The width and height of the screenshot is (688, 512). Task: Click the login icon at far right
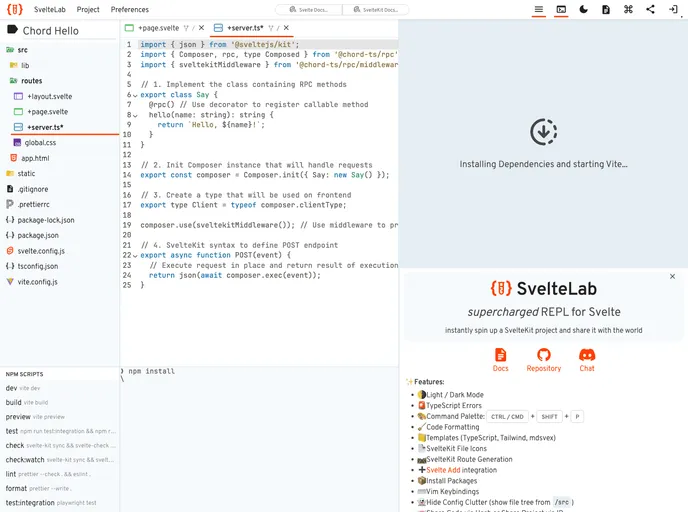pos(673,9)
